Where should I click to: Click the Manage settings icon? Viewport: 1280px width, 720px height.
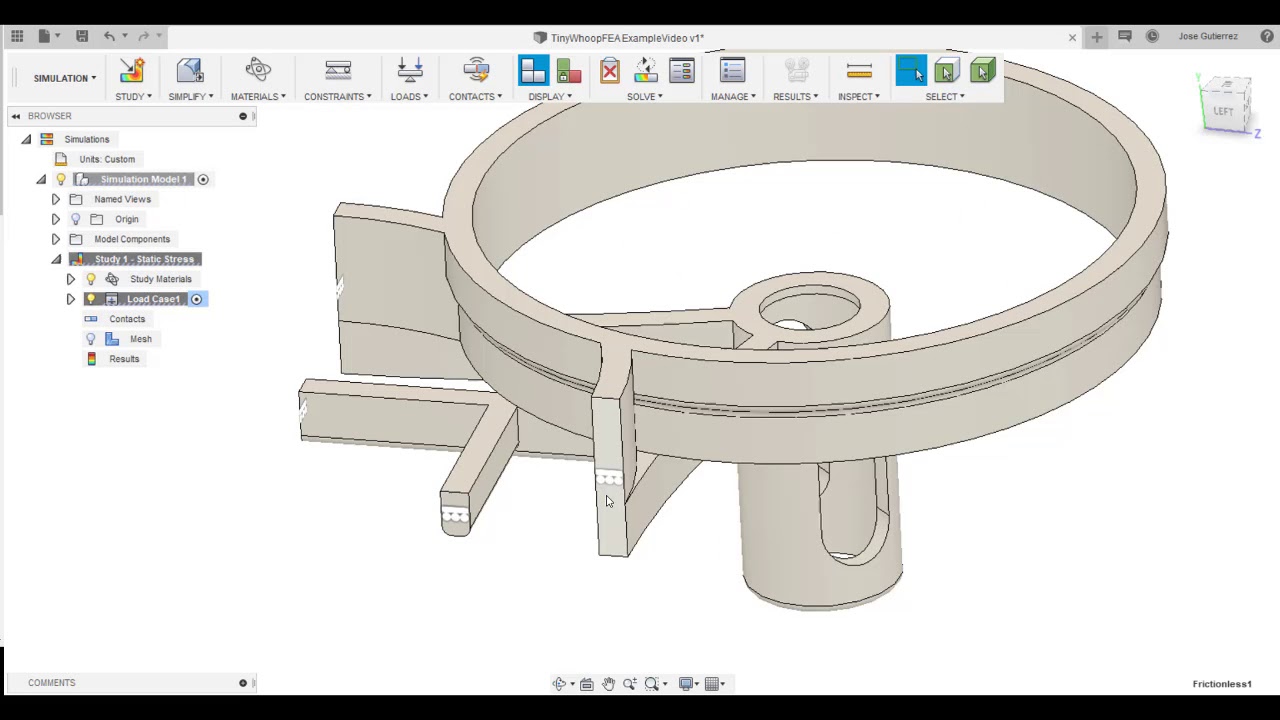point(733,70)
